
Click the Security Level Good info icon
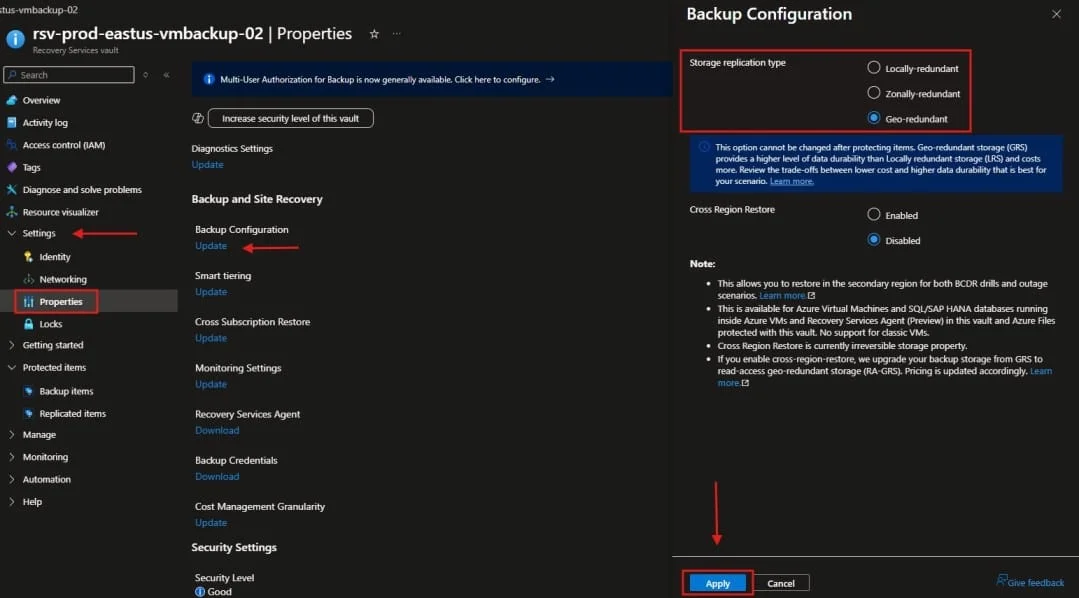[200, 592]
